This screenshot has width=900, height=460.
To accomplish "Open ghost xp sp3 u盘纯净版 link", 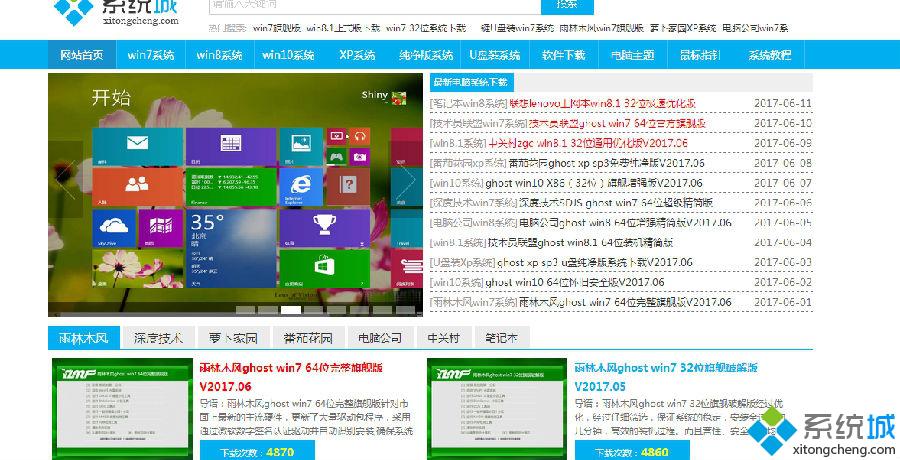I will (595, 262).
